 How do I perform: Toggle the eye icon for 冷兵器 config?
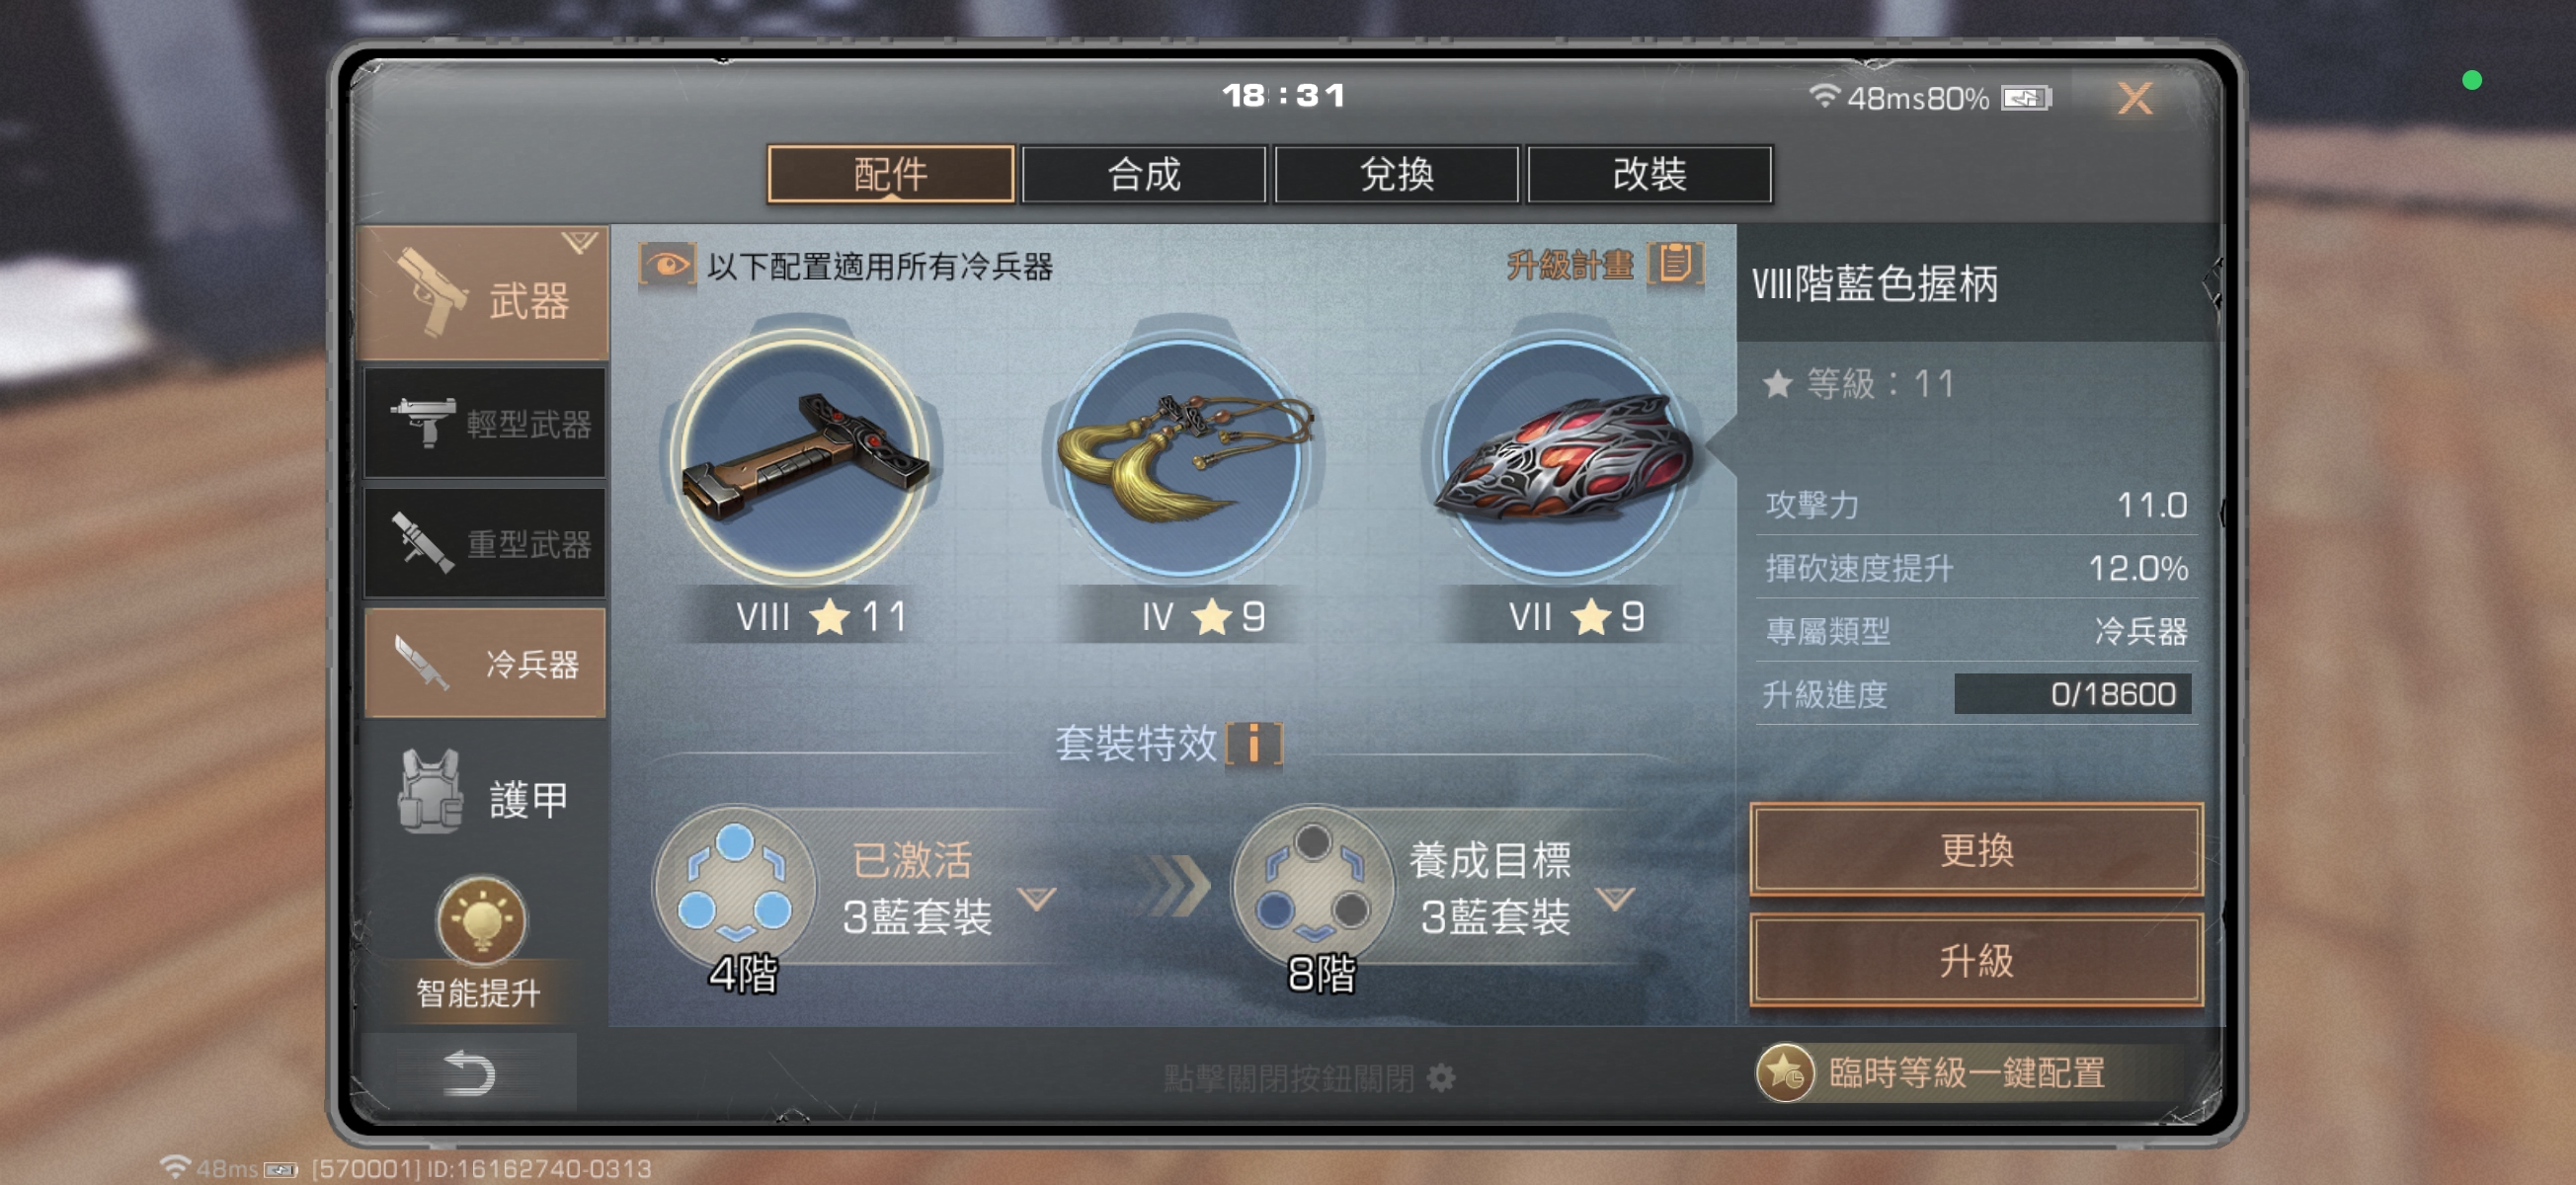point(667,266)
